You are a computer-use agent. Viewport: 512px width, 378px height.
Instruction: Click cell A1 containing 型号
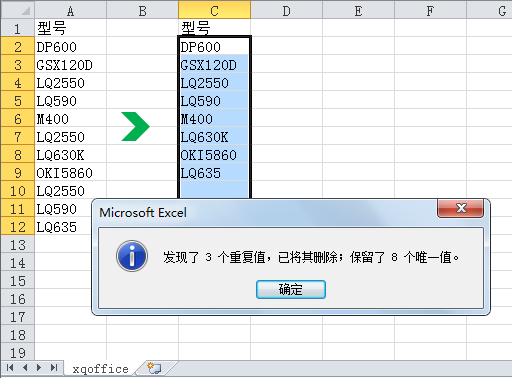(70, 28)
